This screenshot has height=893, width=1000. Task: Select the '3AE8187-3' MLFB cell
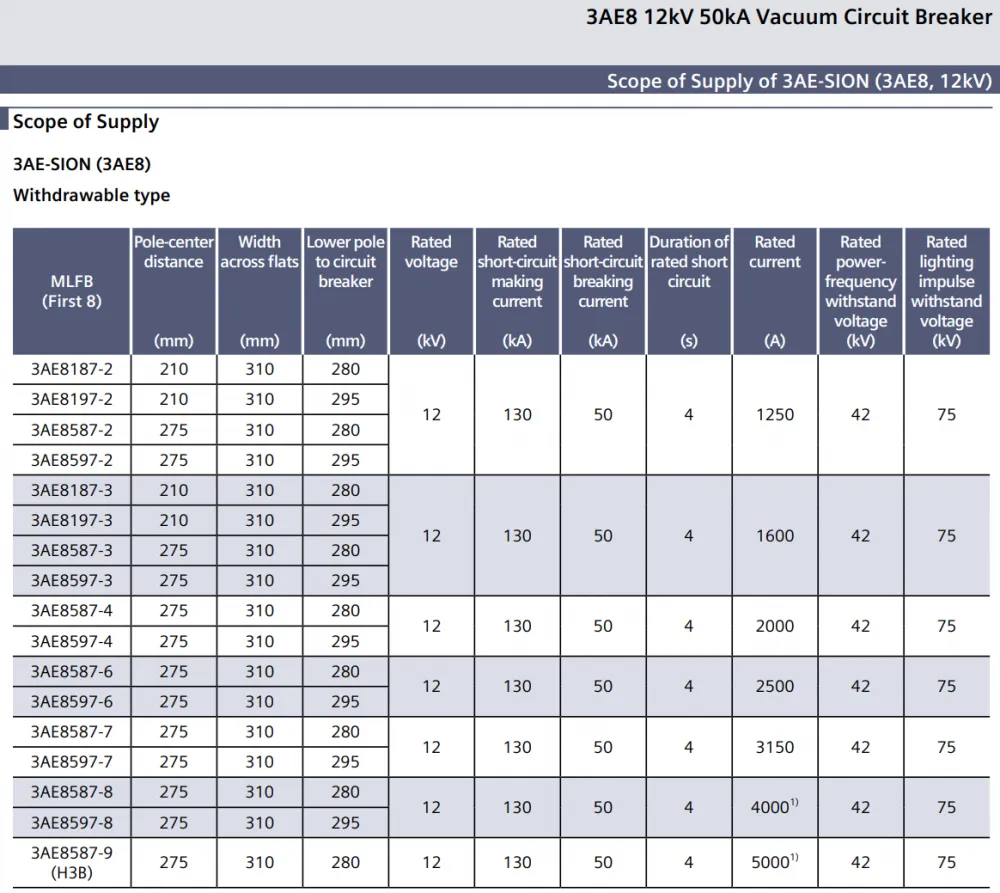71,490
